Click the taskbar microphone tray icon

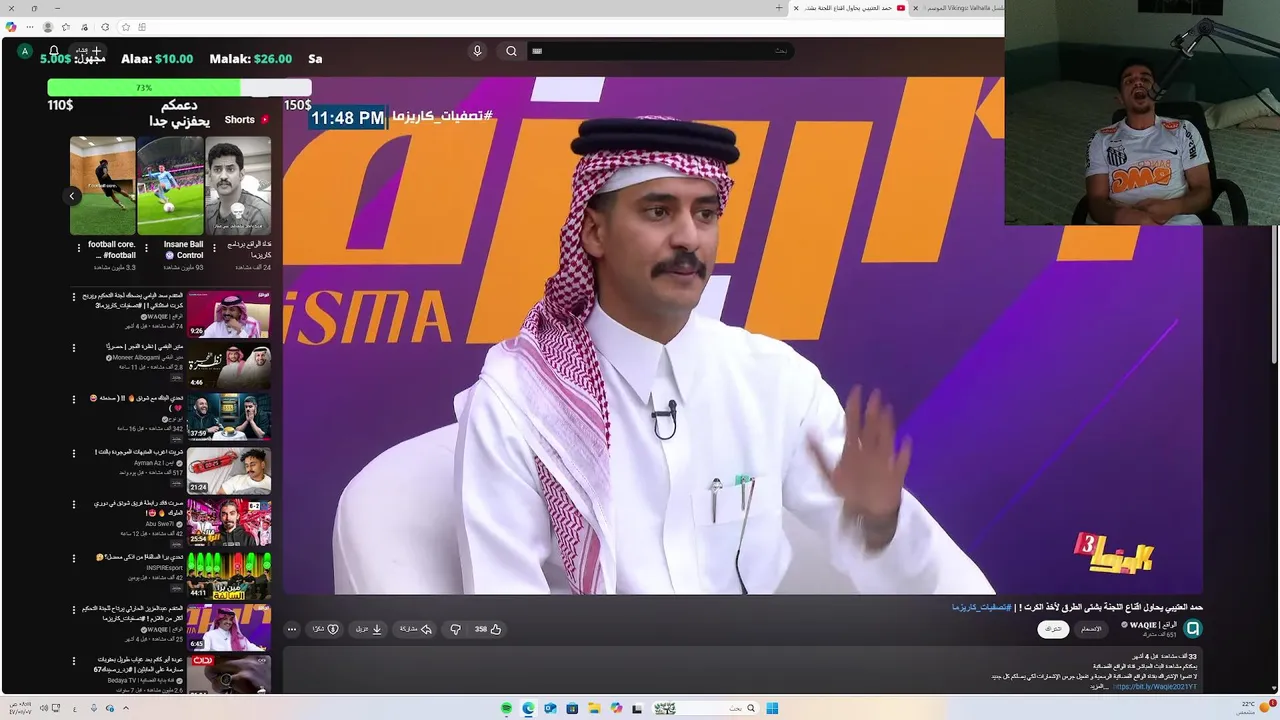(93, 708)
